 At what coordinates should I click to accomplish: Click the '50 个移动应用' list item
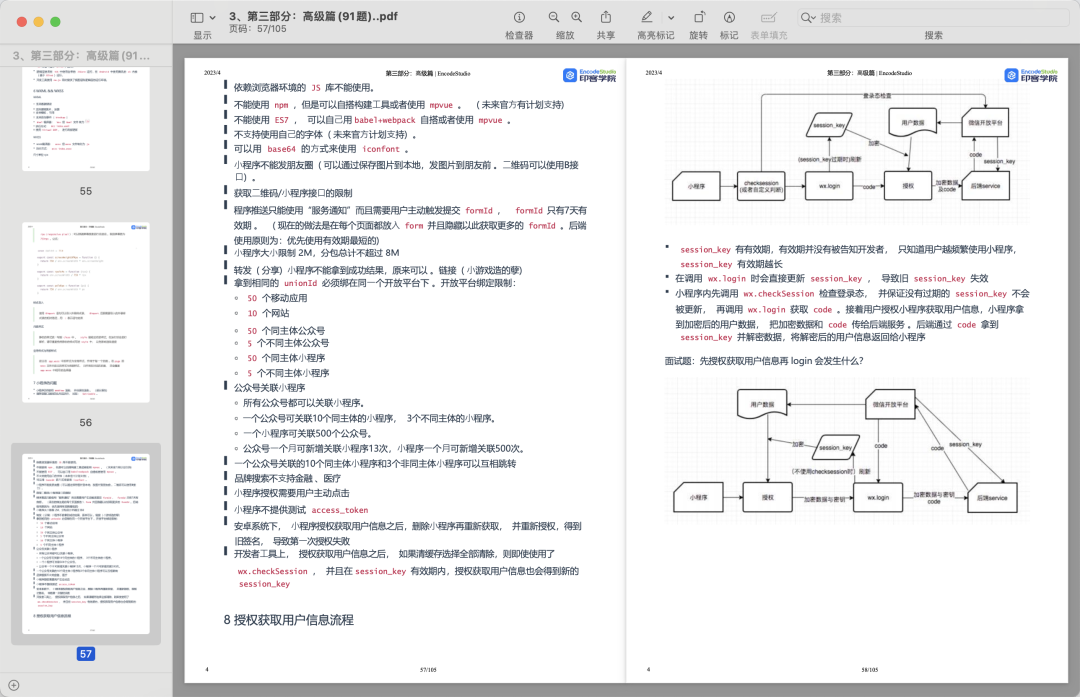pos(277,298)
